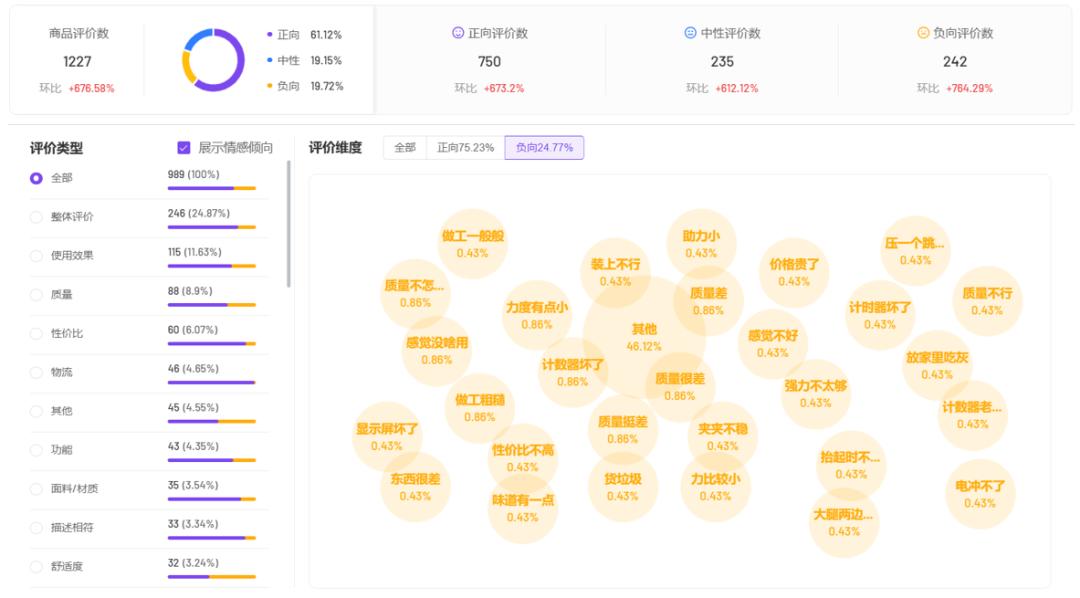Click the sentiment bar under 使用效果

(211, 266)
